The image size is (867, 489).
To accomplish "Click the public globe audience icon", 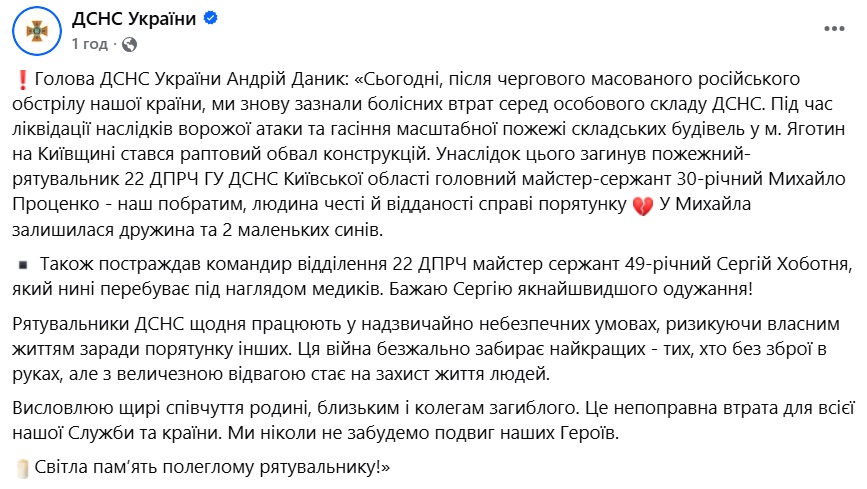I will [131, 45].
